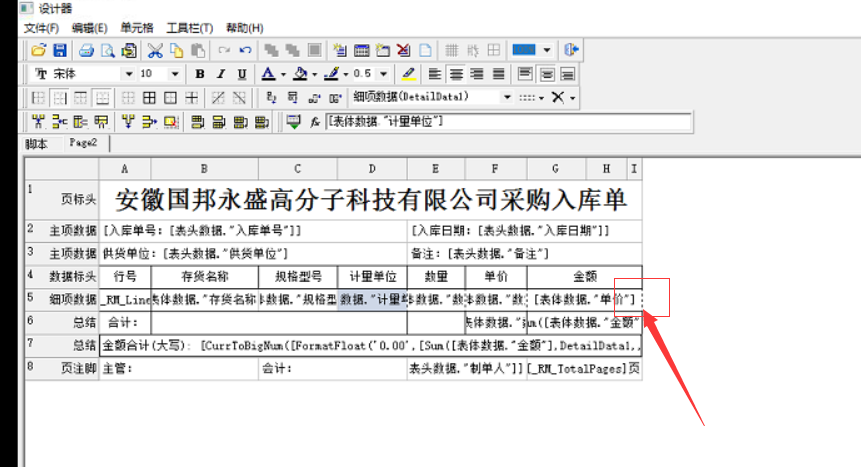Click the redo arrow icon
Image resolution: width=861 pixels, height=467 pixels.
224,51
